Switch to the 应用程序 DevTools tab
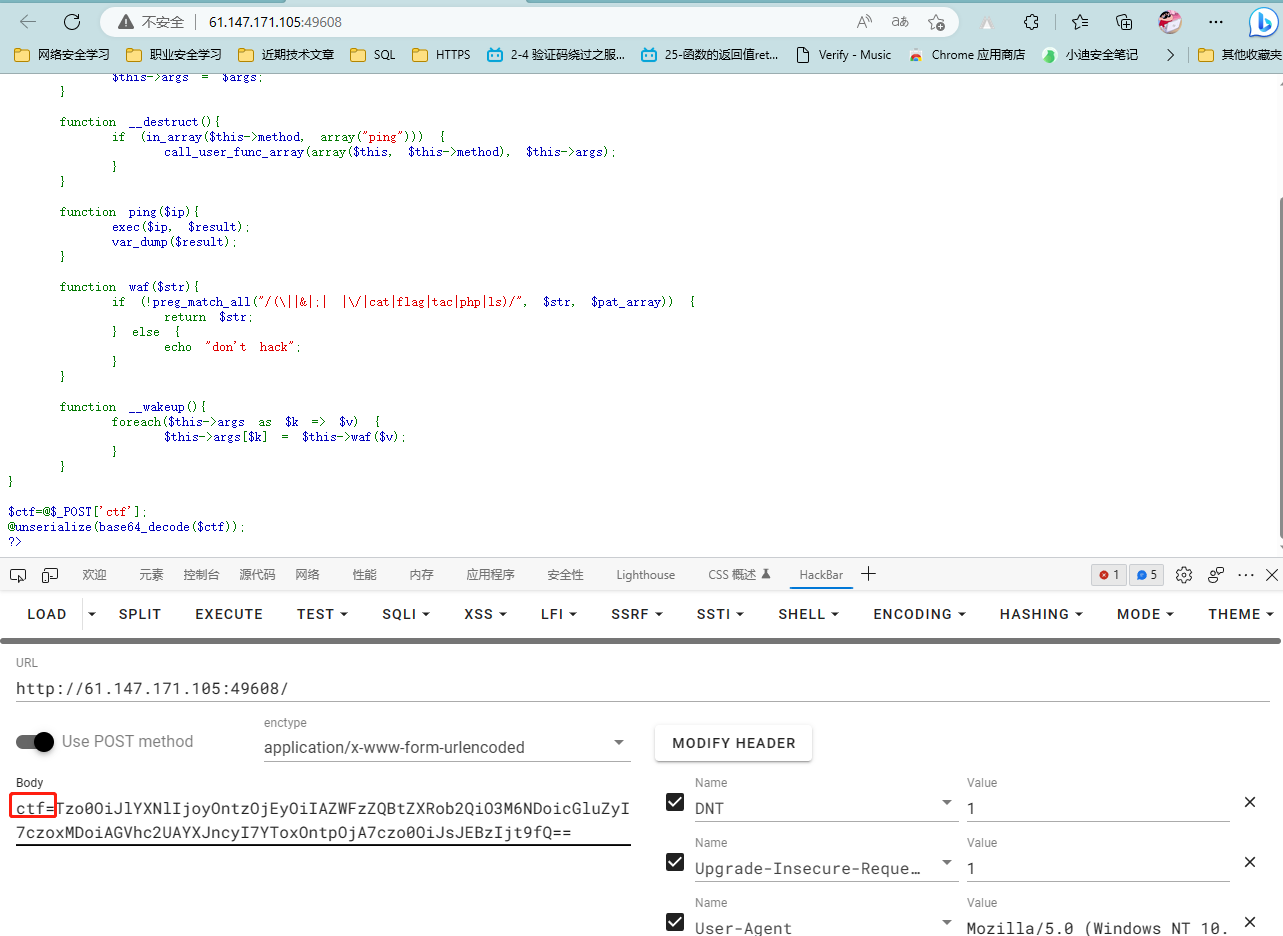The image size is (1283, 936). pos(490,575)
